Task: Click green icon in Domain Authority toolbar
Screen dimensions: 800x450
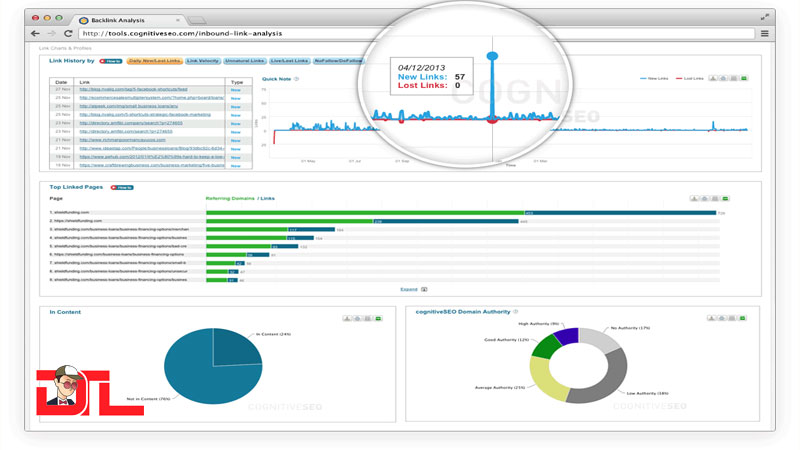Action: (x=742, y=318)
